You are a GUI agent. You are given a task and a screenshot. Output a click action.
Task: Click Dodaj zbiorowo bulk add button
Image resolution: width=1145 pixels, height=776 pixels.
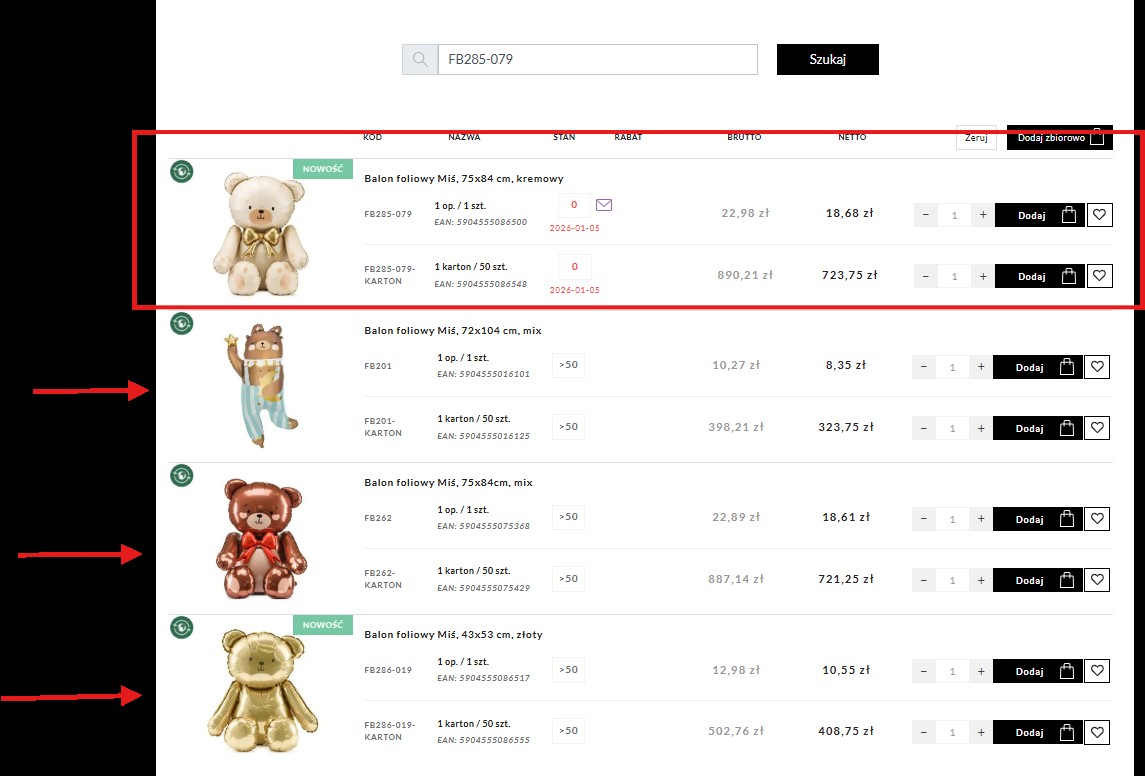[x=1059, y=138]
